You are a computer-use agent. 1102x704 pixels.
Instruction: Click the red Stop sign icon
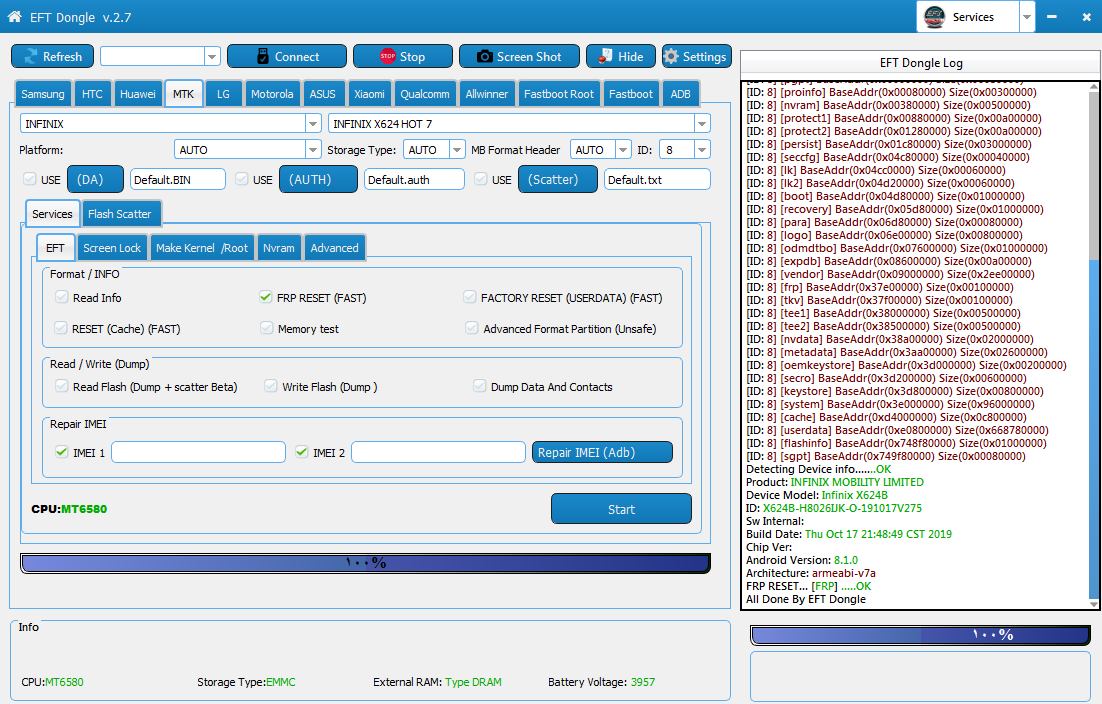387,56
